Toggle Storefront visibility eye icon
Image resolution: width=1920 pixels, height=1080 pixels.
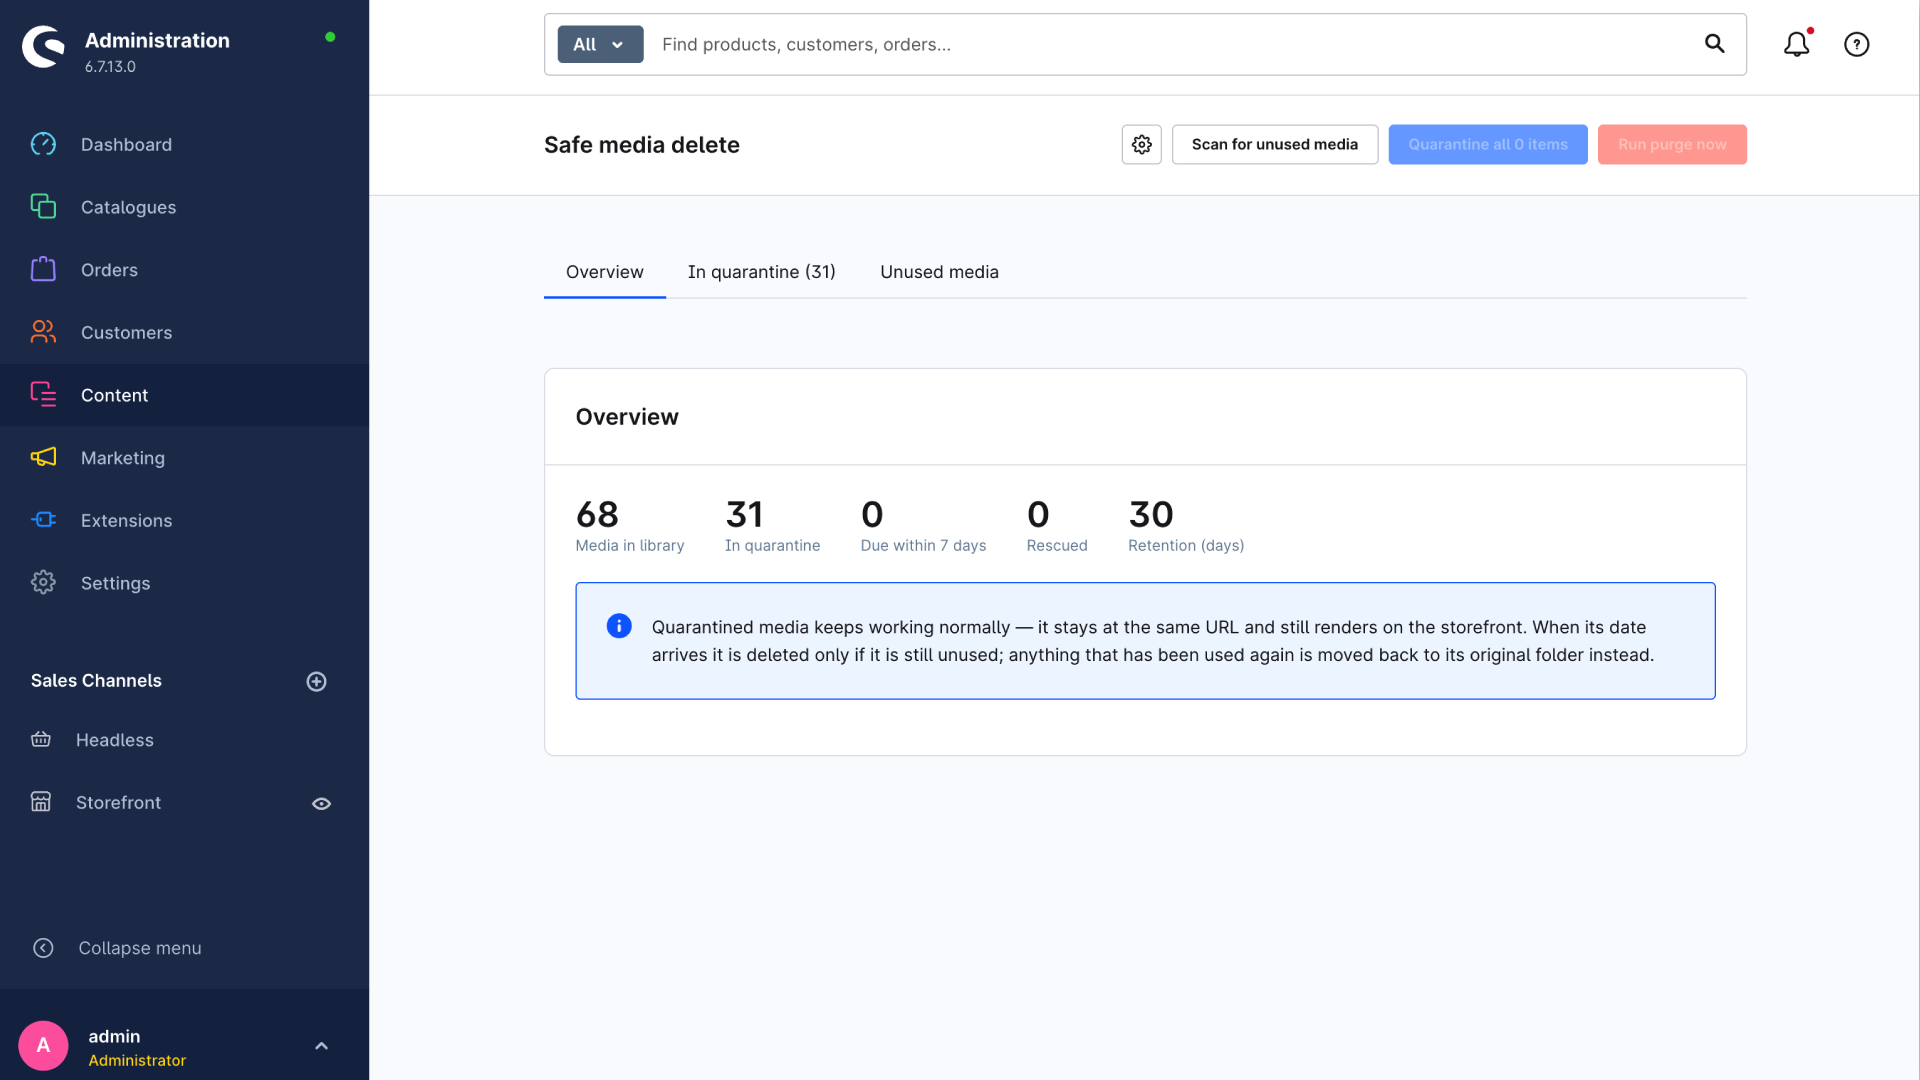[x=321, y=803]
